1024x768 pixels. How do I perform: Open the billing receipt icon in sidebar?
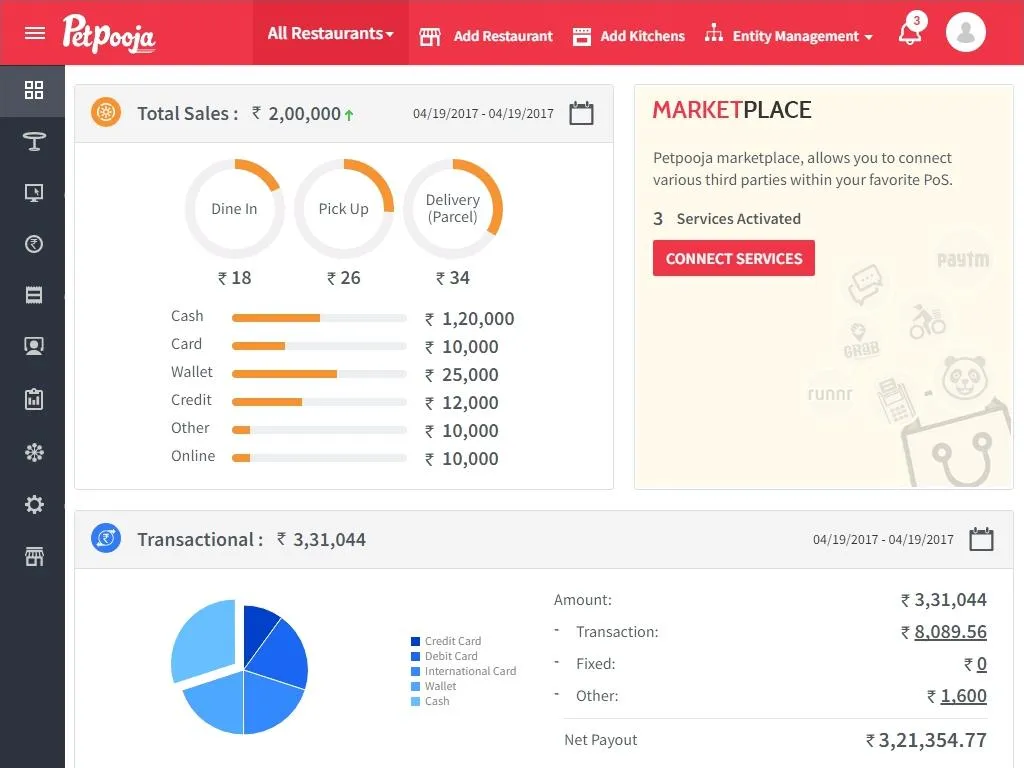[x=34, y=294]
